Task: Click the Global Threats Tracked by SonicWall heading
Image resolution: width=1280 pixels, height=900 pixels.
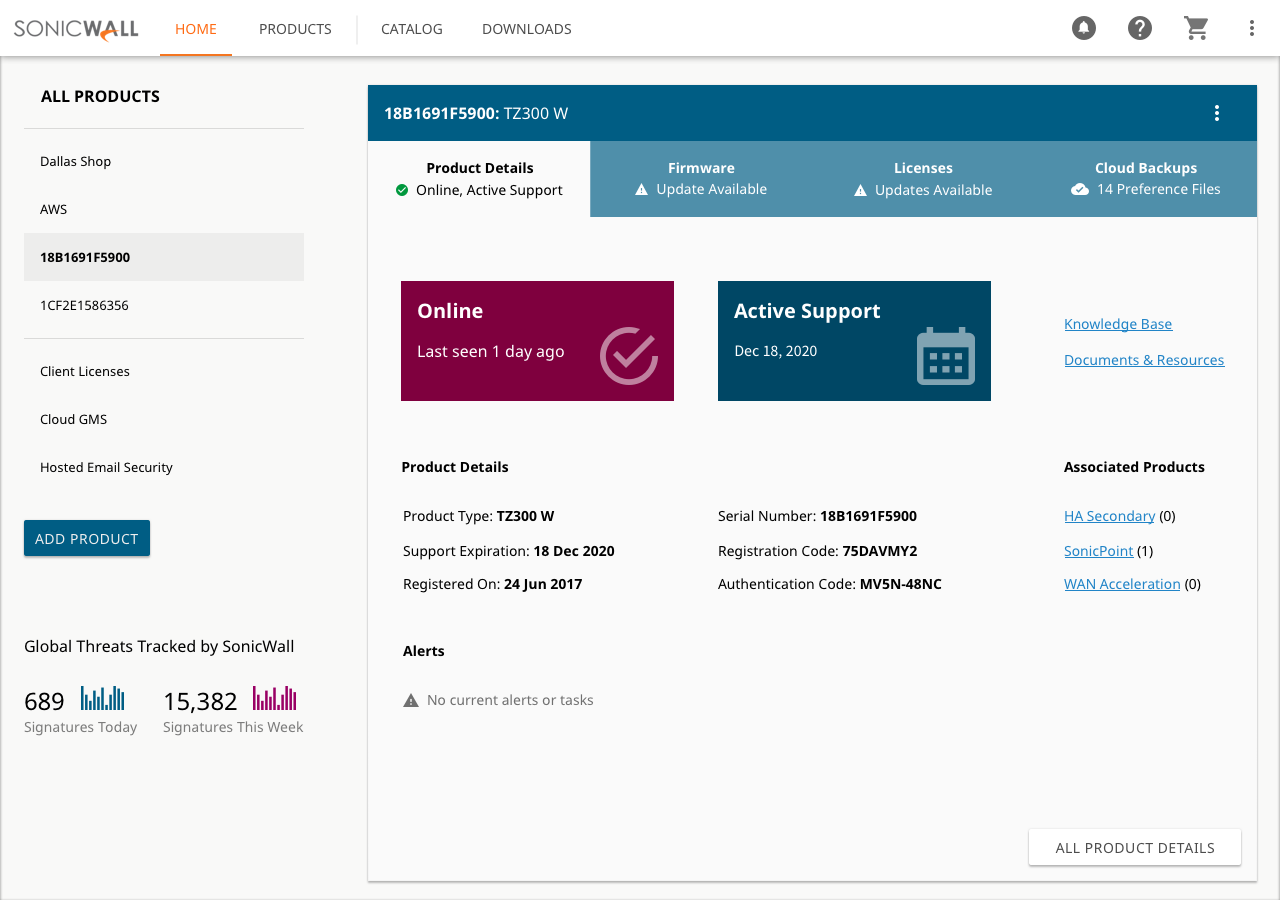Action: pos(159,646)
